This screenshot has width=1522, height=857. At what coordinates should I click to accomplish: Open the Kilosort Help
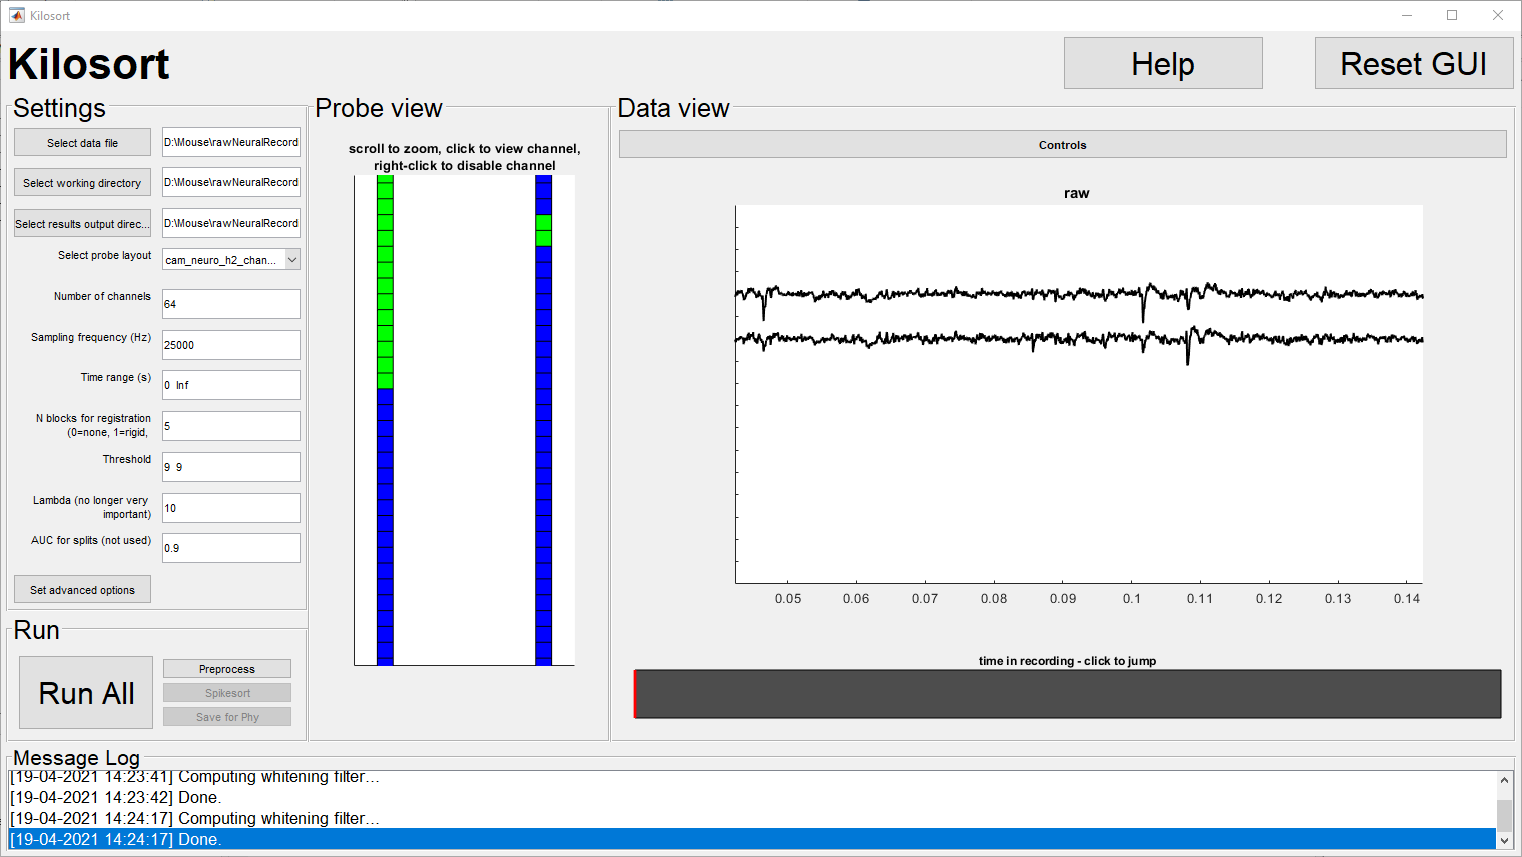[x=1162, y=62]
